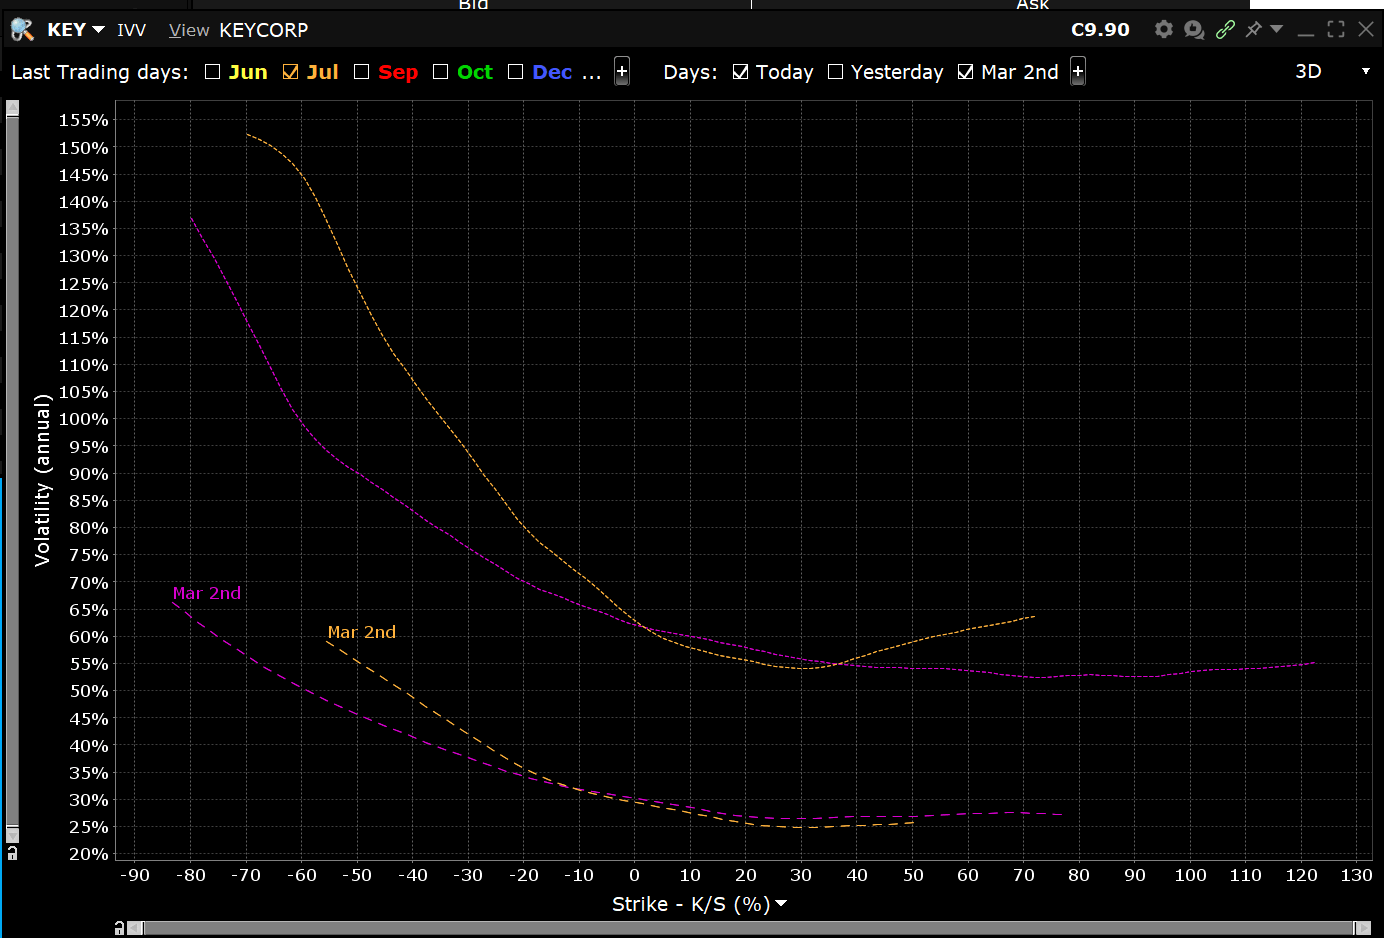Enable the Dec expiry checkbox
The height and width of the screenshot is (938, 1386).
coord(516,72)
